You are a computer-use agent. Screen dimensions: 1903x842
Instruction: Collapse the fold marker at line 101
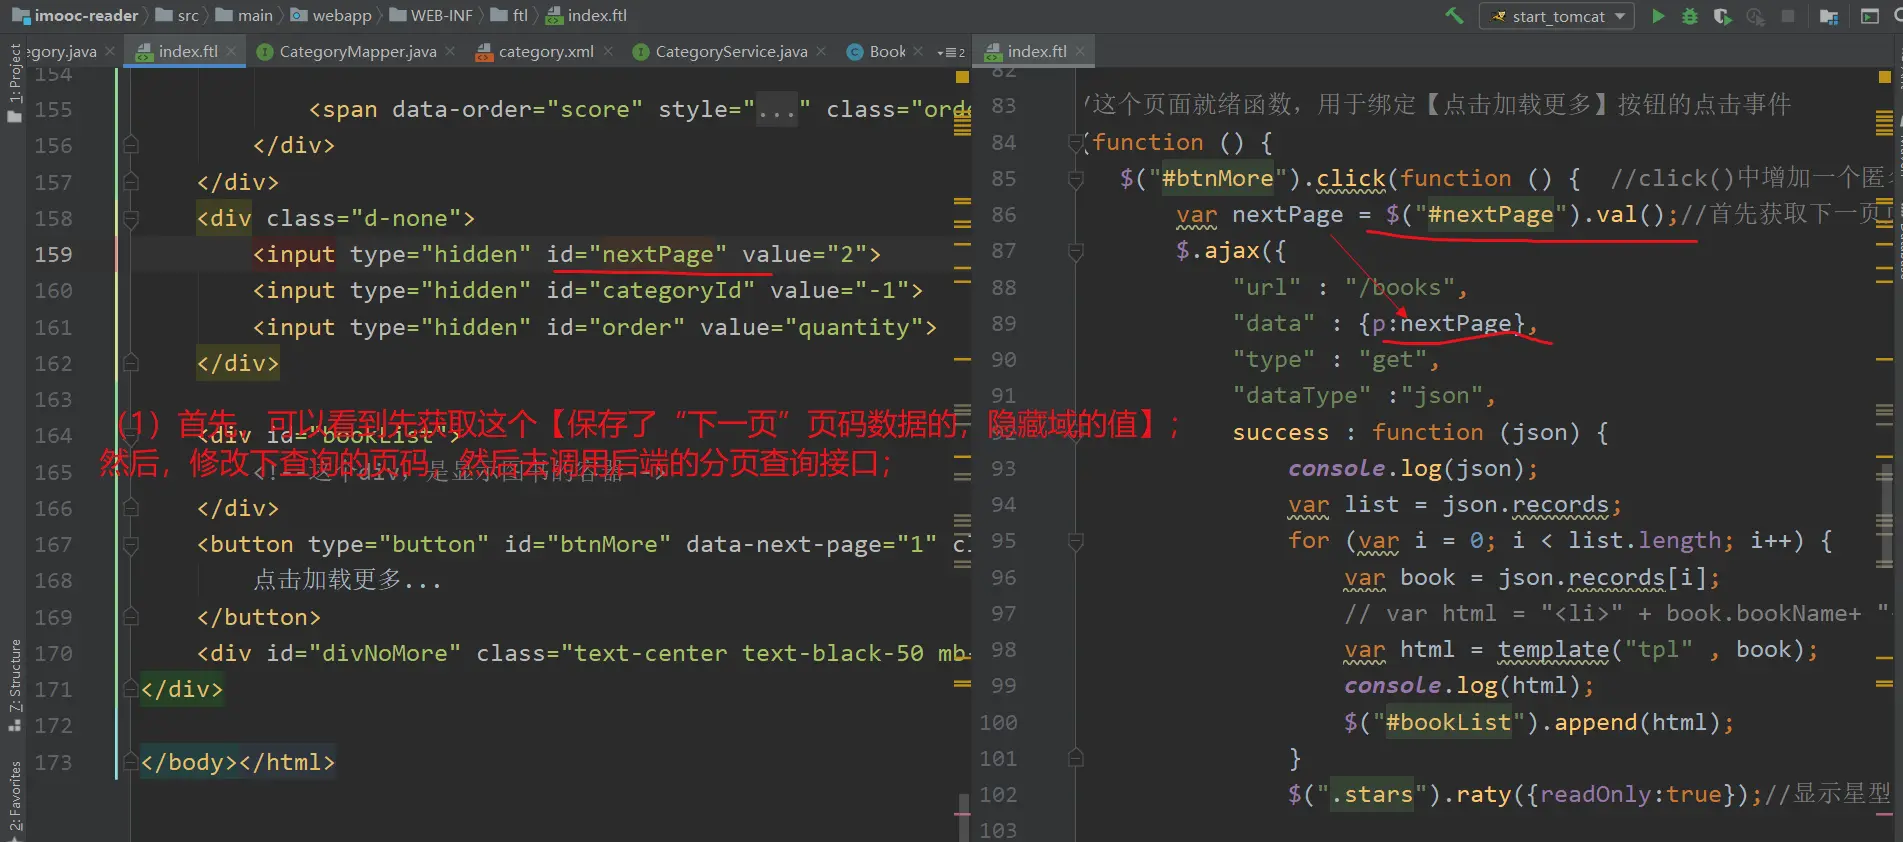[1076, 758]
